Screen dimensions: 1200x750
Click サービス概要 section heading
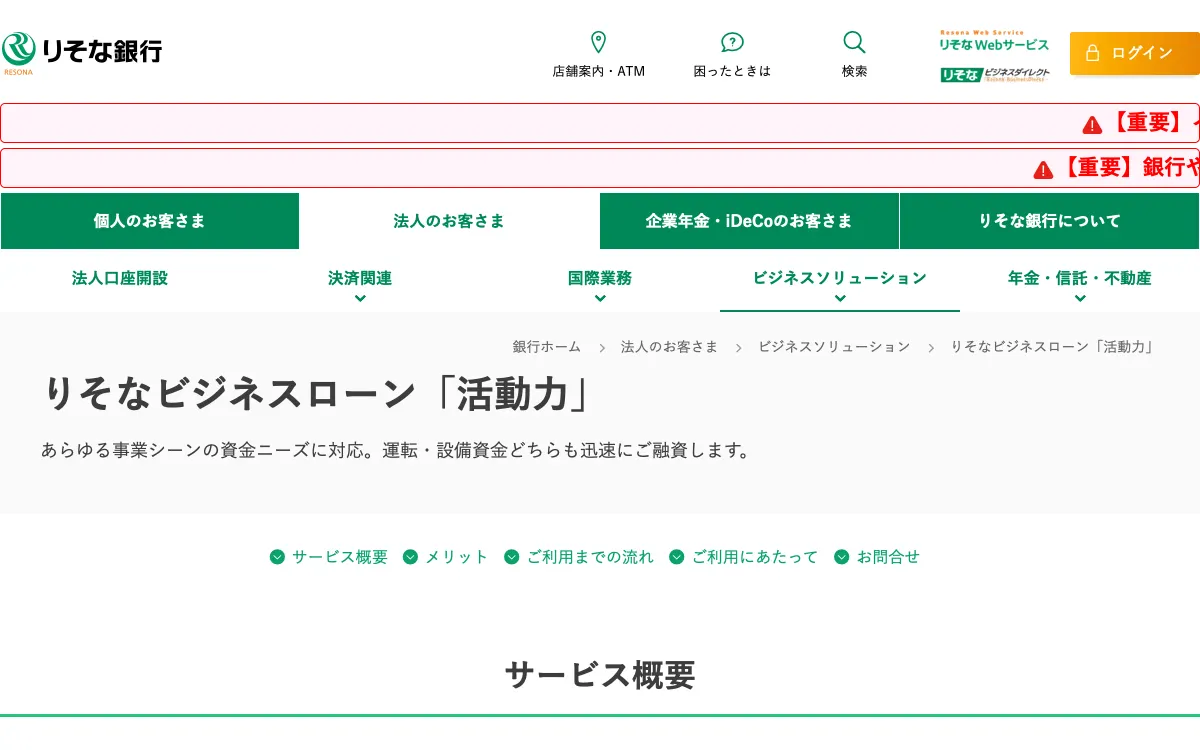click(600, 675)
